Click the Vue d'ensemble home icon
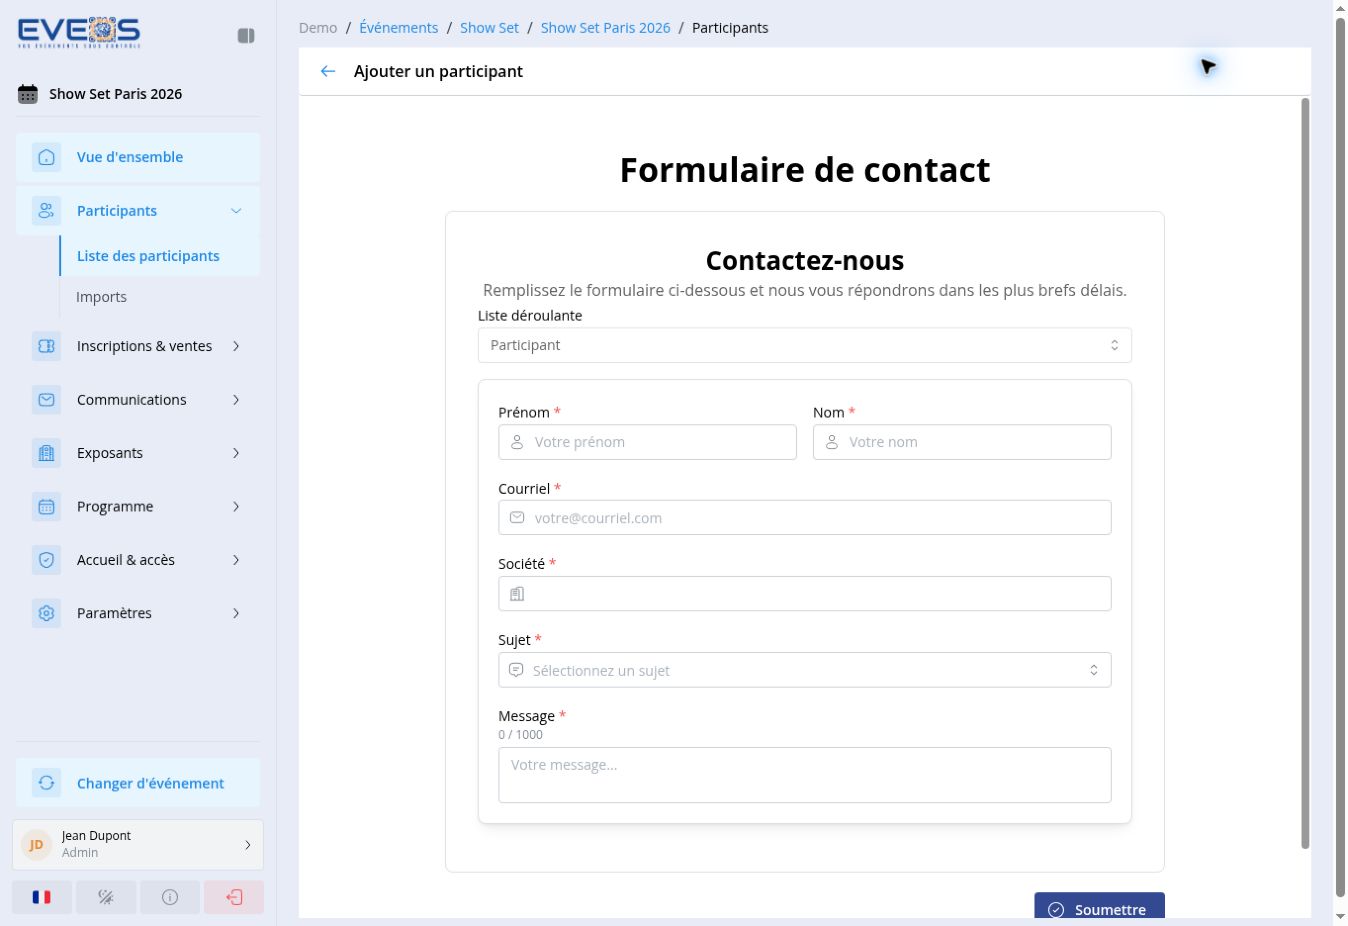Viewport: 1348px width, 926px height. [46, 157]
